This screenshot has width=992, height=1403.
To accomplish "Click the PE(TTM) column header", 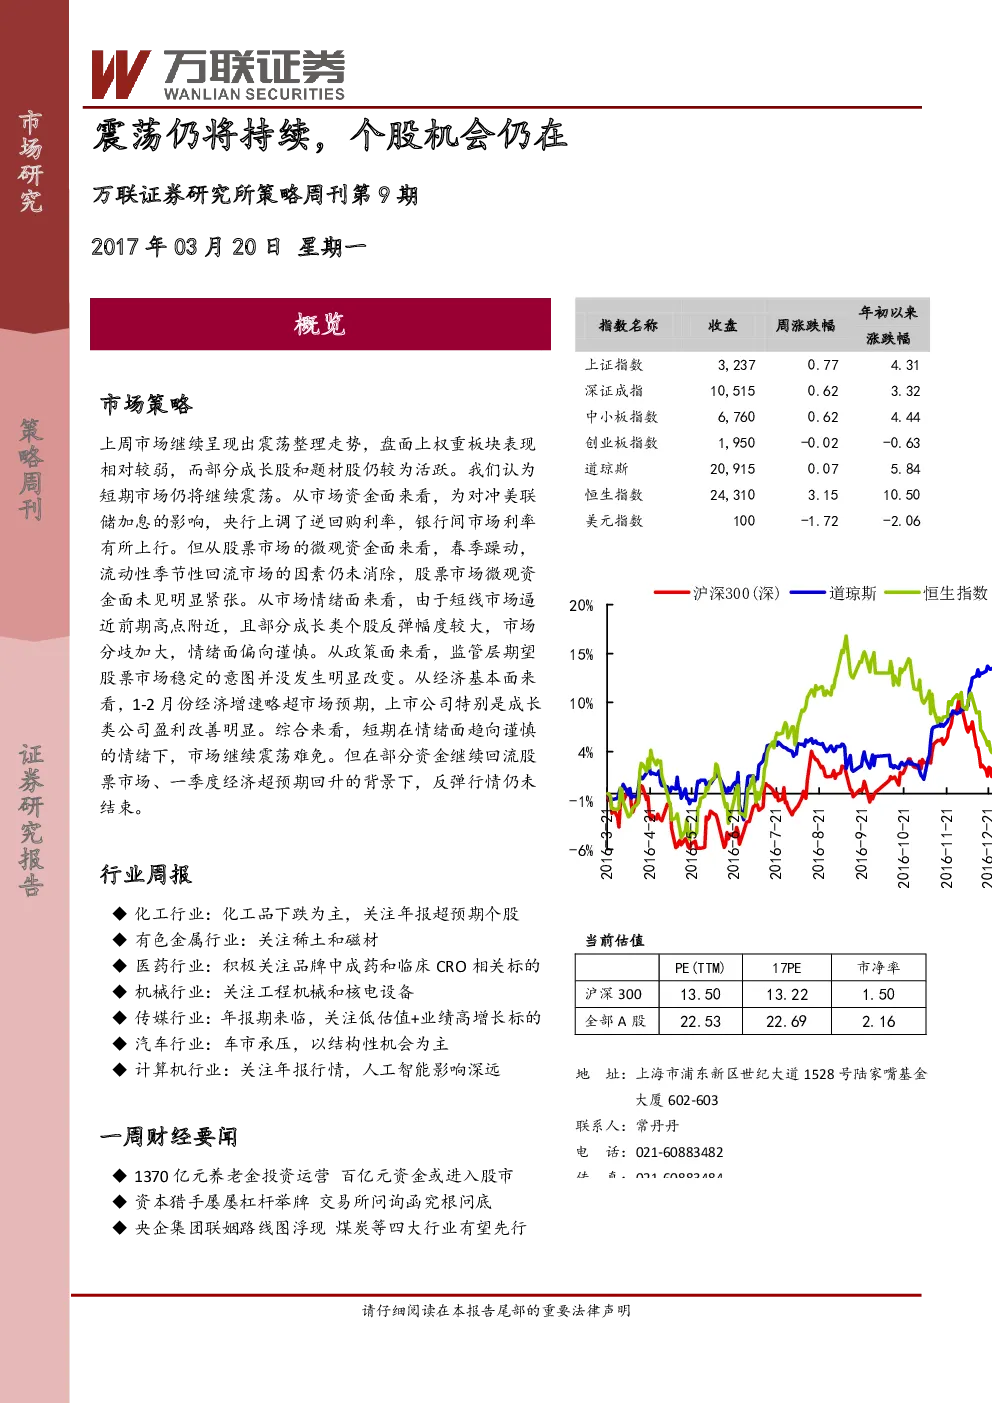I will pos(700,968).
